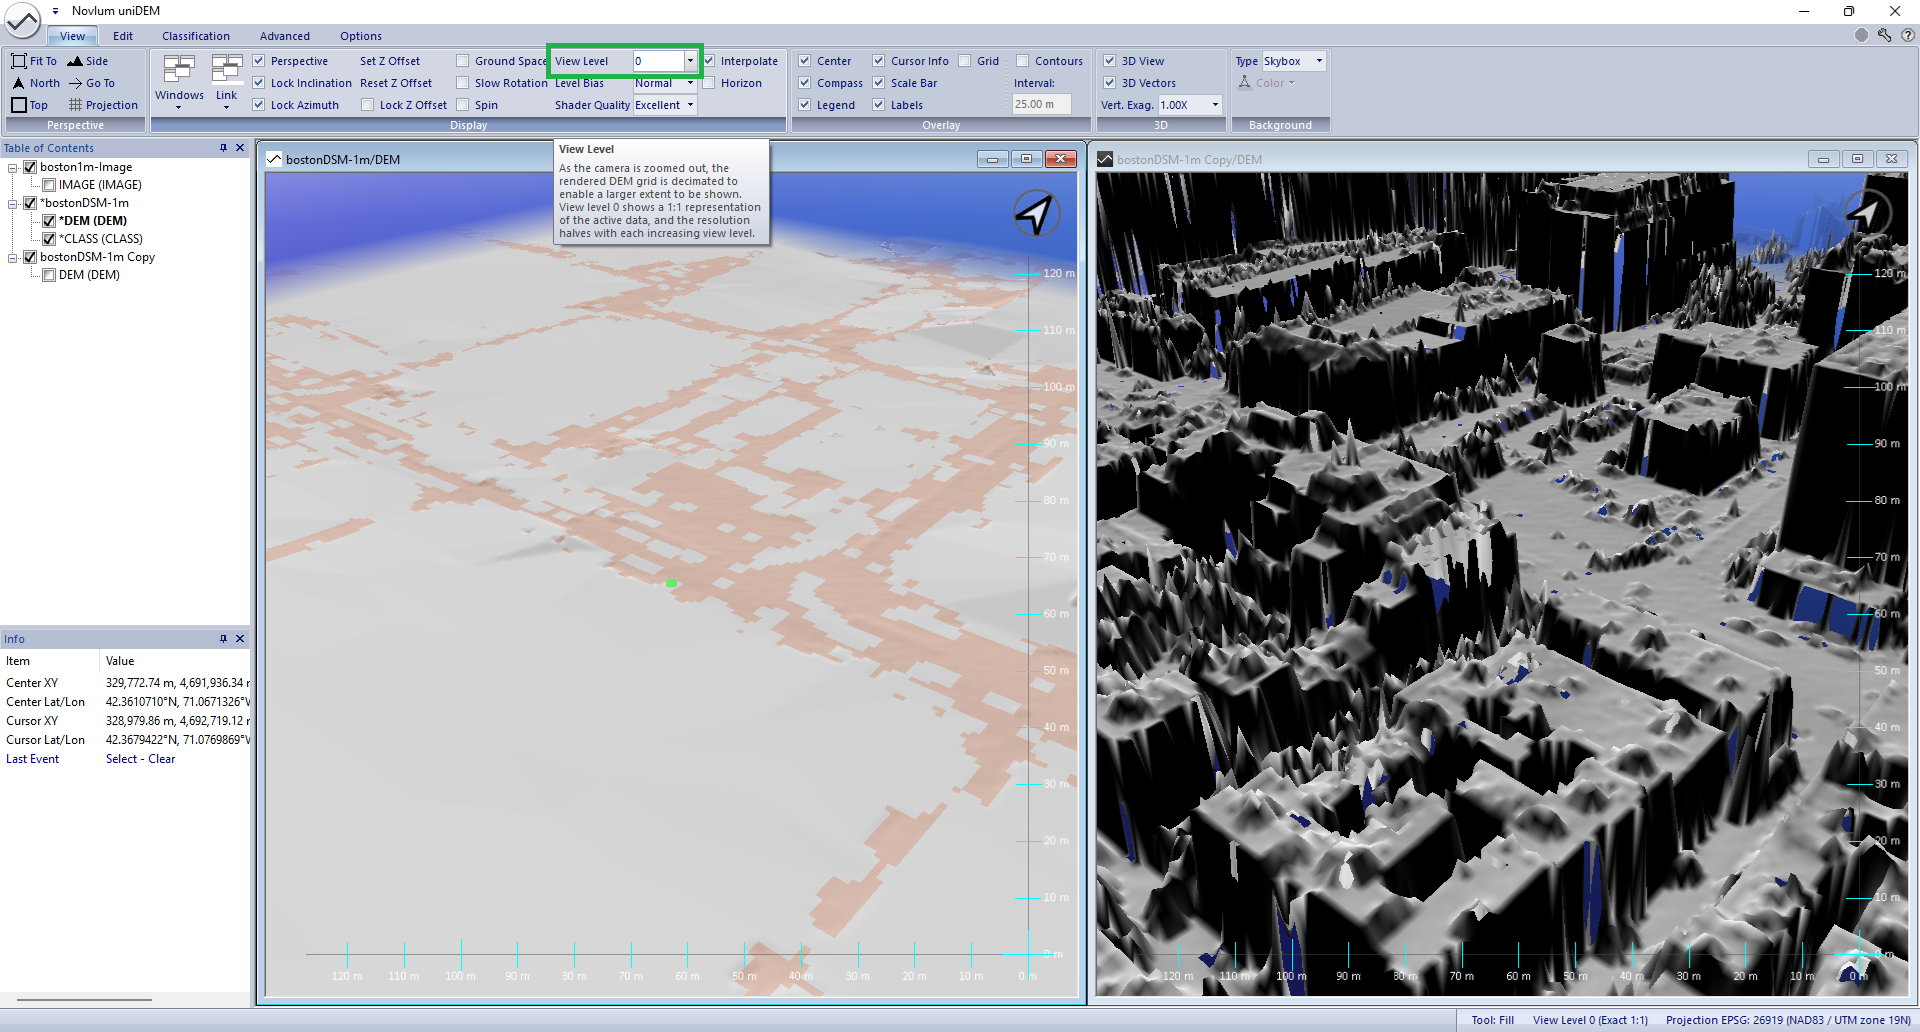Viewport: 1920px width, 1032px height.
Task: Click the View Level 0 status text
Action: (1590, 1020)
